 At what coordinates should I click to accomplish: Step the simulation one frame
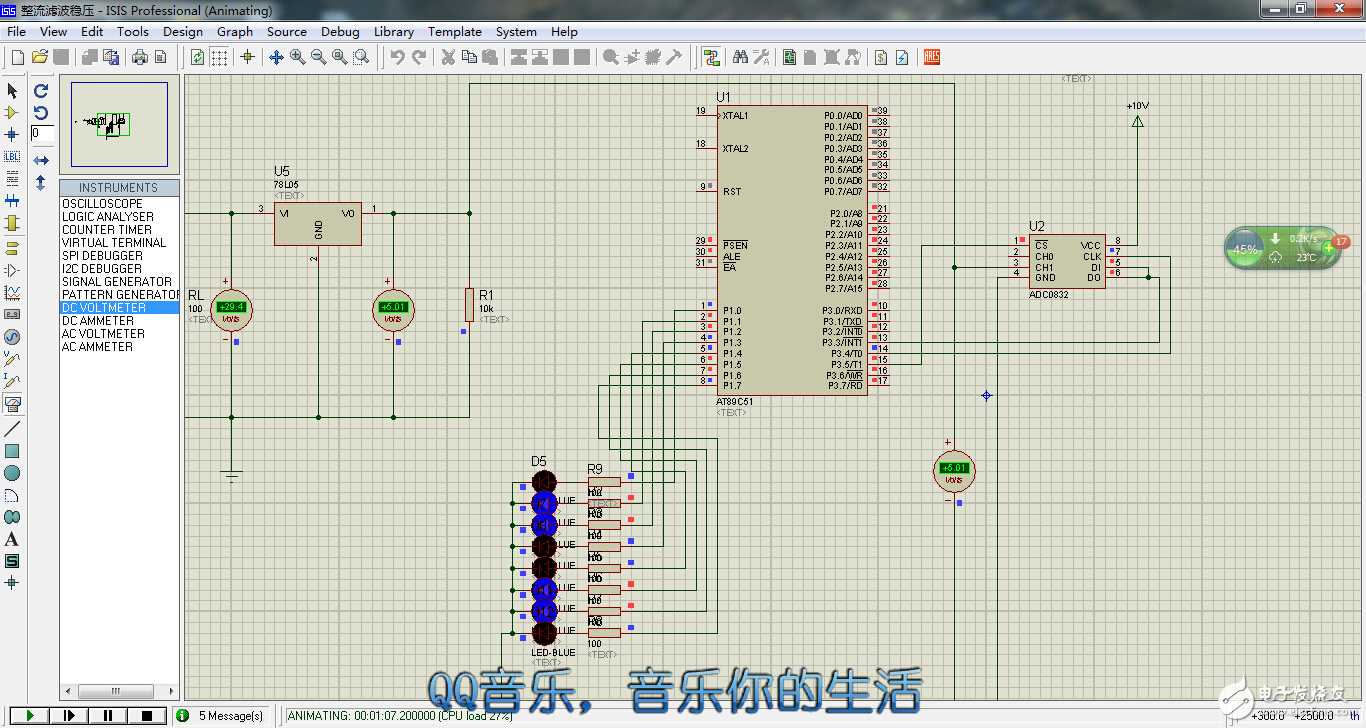[x=69, y=715]
